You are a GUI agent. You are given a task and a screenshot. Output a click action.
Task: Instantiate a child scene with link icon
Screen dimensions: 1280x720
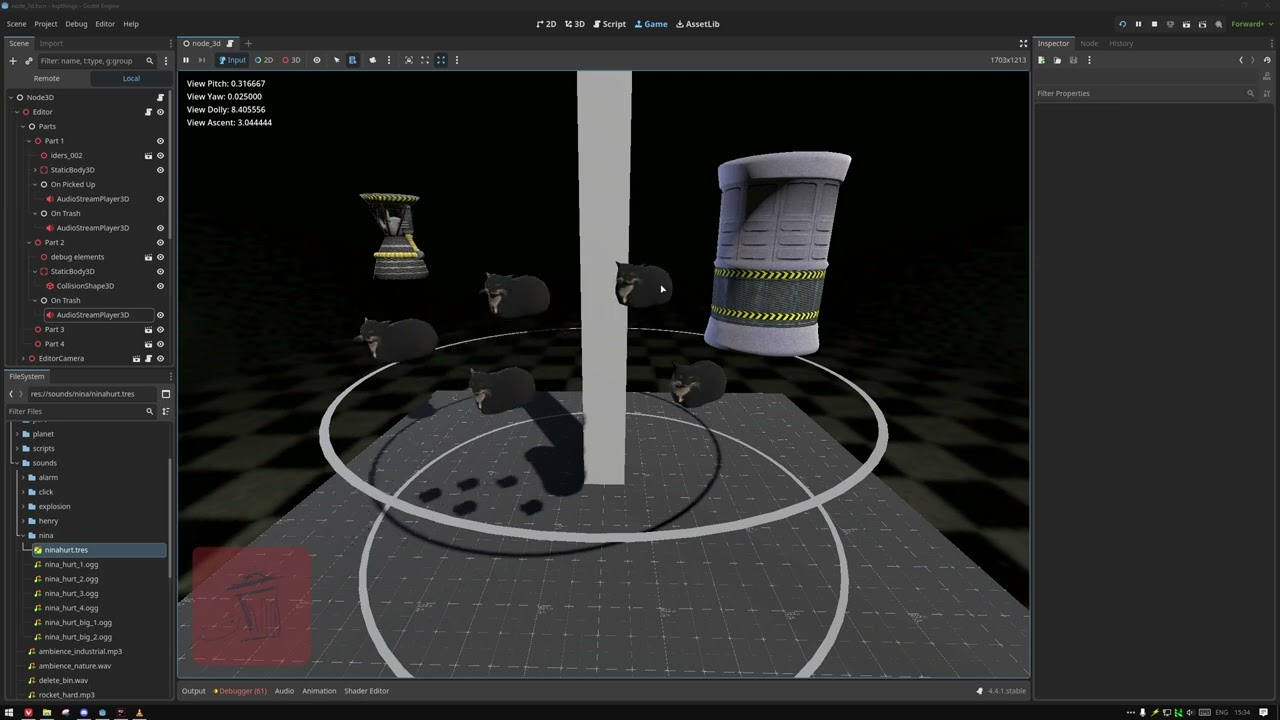(x=28, y=61)
